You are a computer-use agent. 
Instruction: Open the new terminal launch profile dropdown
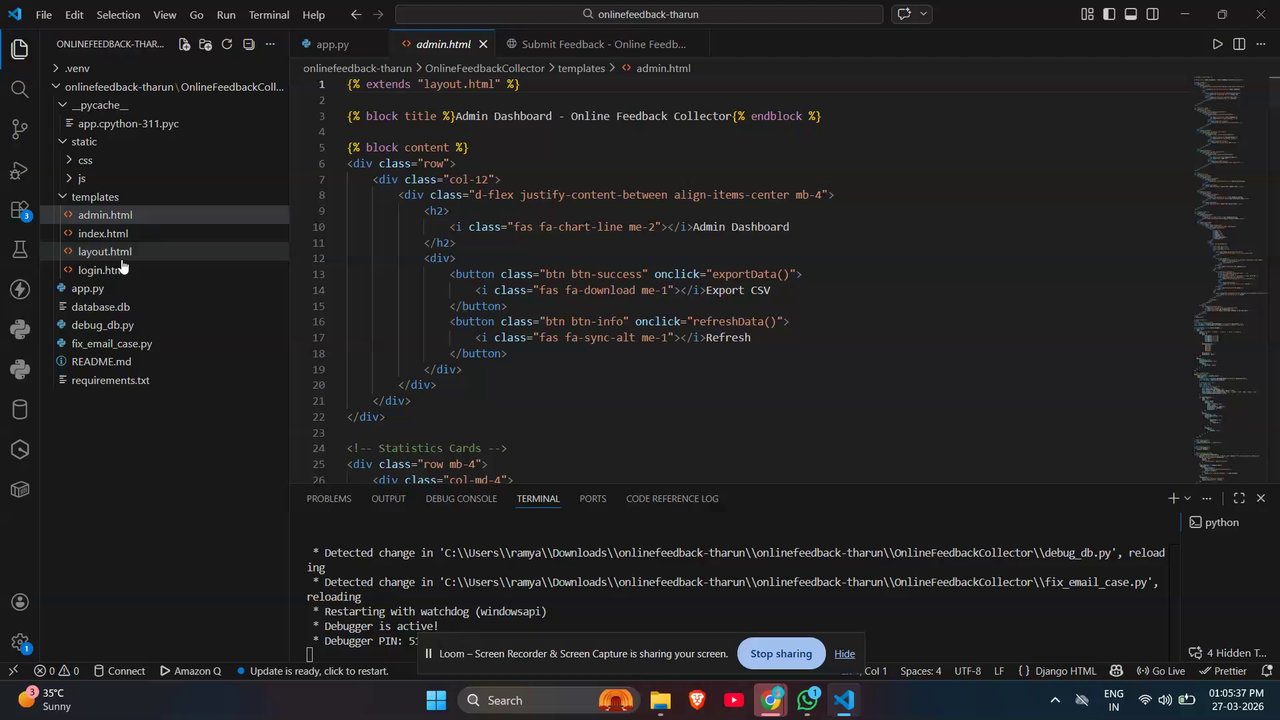pyautogui.click(x=1188, y=498)
